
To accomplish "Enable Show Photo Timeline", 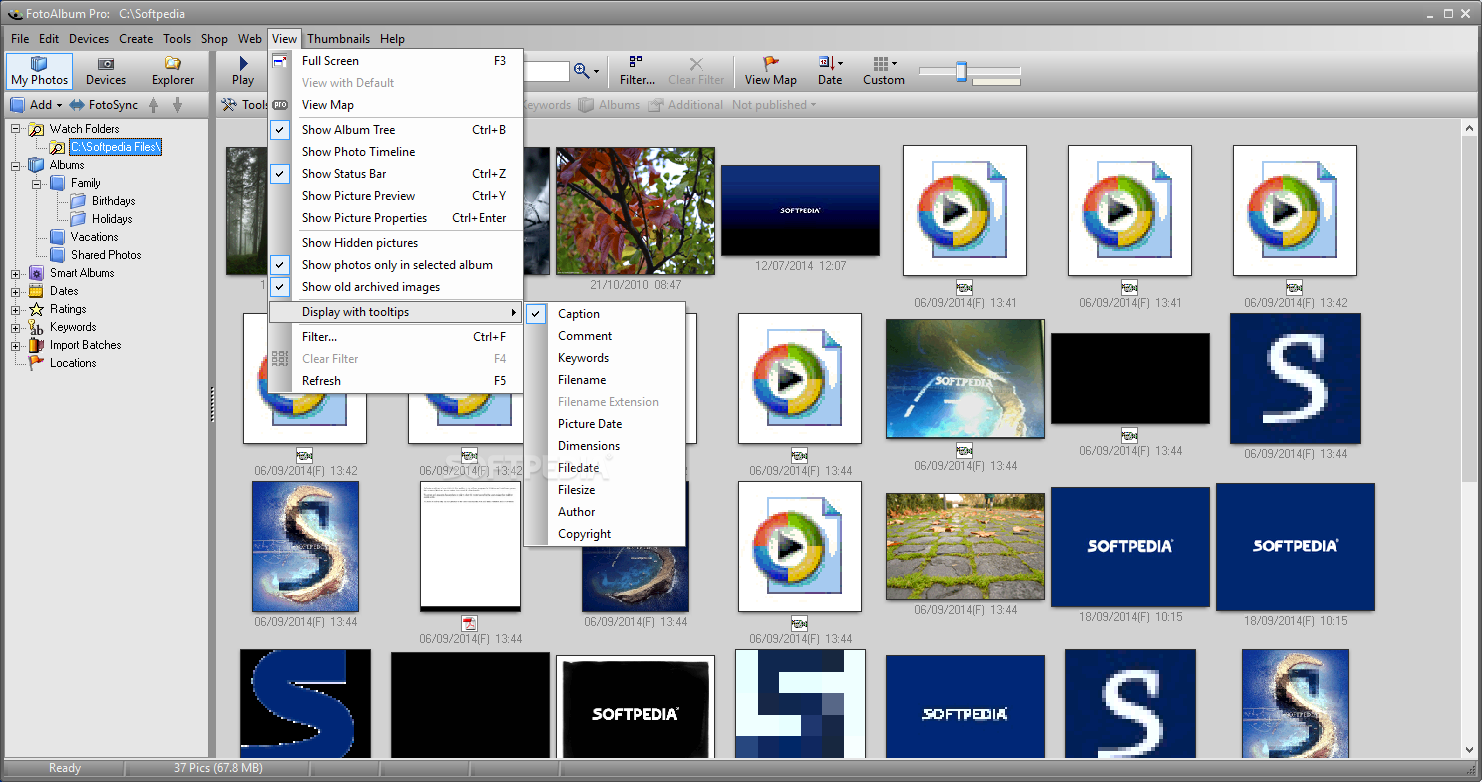I will pos(396,152).
